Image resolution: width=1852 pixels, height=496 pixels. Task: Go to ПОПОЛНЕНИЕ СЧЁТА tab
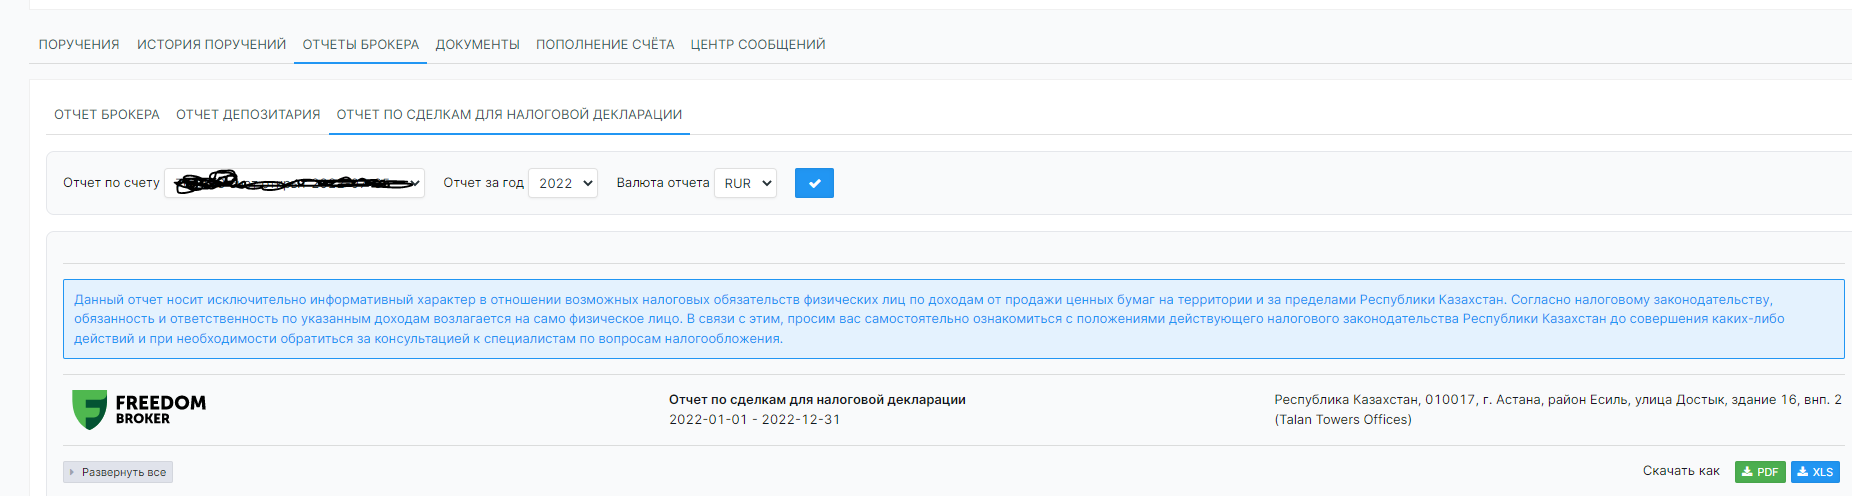(x=605, y=45)
